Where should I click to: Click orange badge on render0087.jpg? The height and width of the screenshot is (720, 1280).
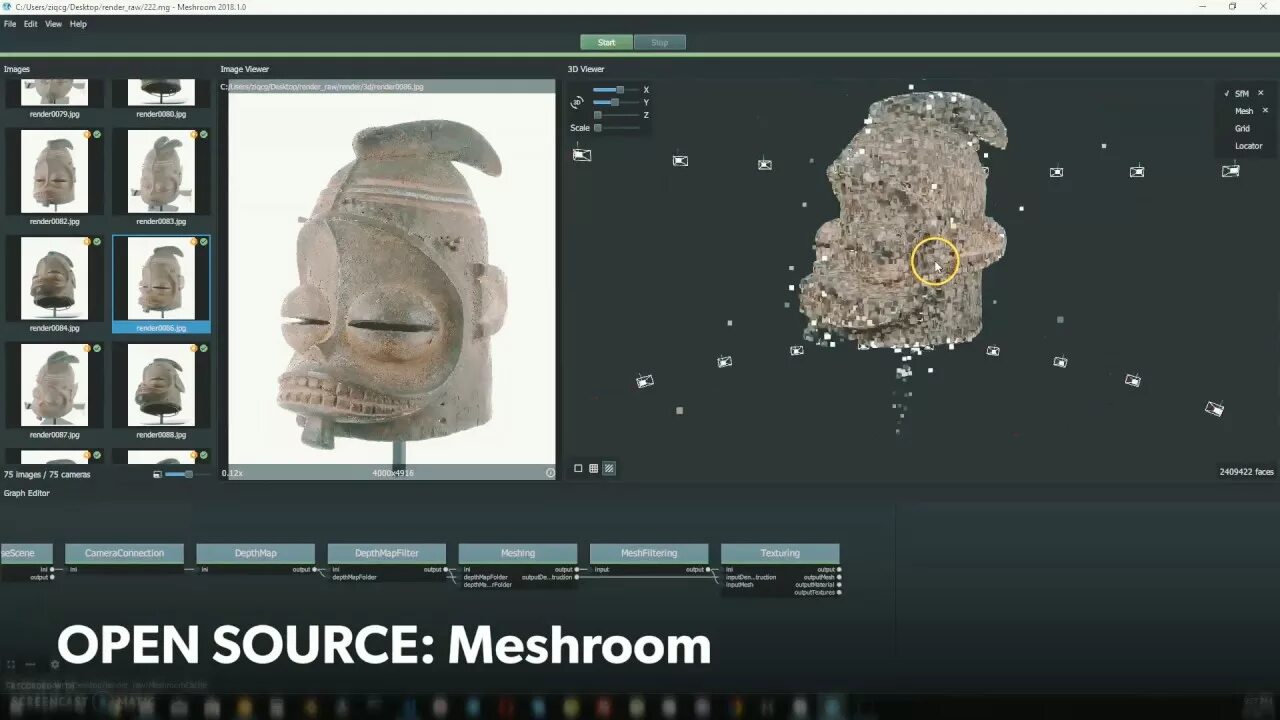click(x=88, y=348)
